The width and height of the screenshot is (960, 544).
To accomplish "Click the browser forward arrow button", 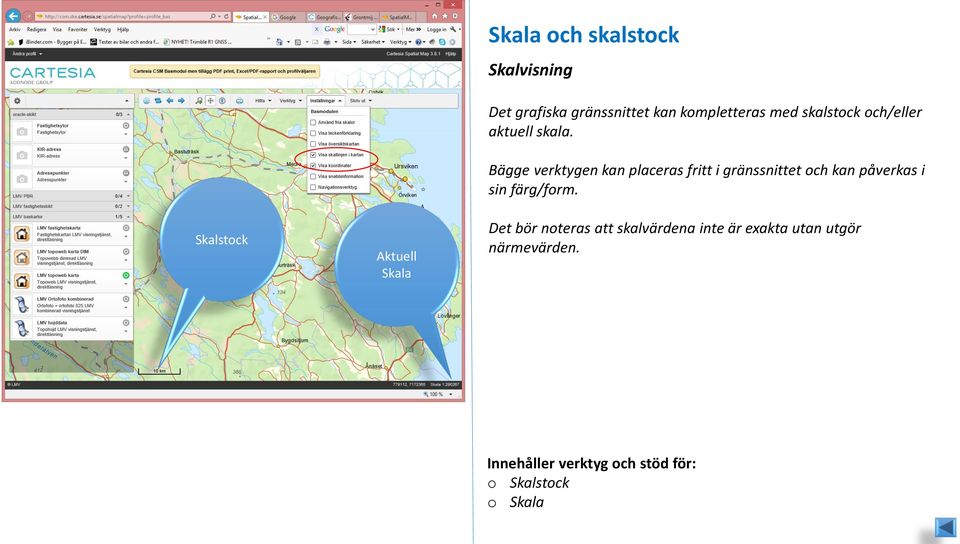I will click(x=28, y=17).
